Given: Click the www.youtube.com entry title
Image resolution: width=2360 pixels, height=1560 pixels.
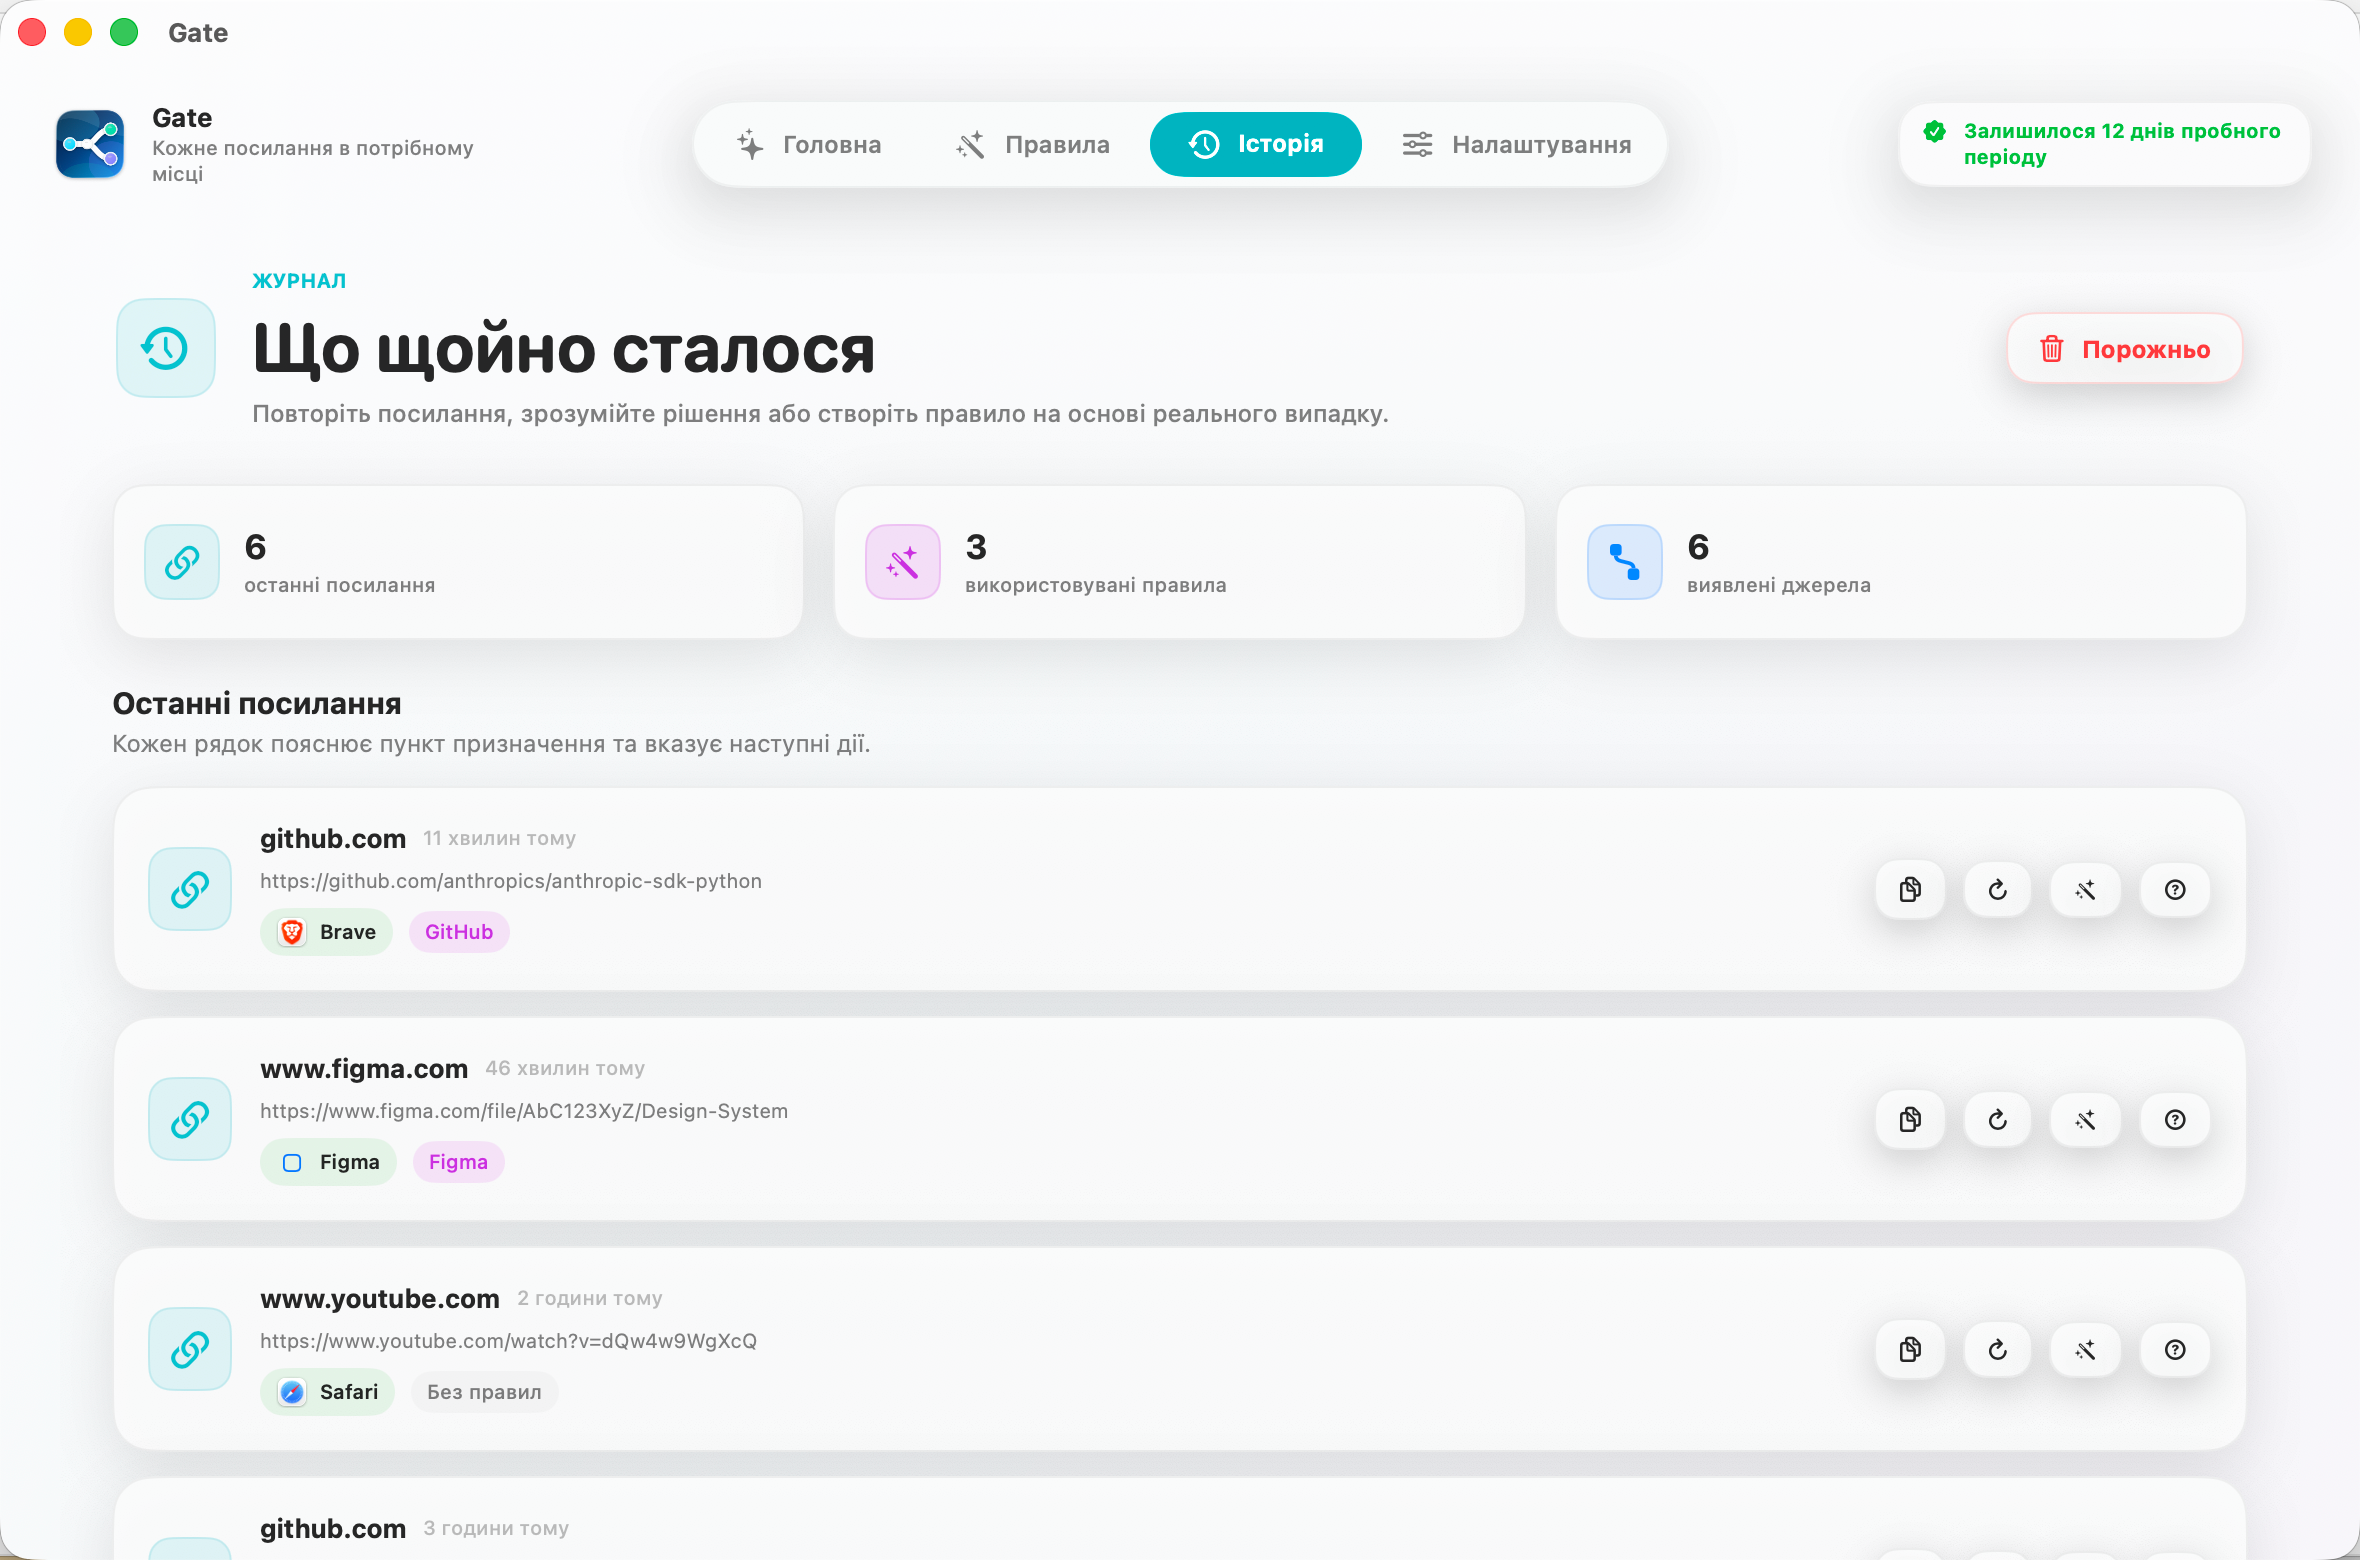Looking at the screenshot, I should pos(380,1299).
